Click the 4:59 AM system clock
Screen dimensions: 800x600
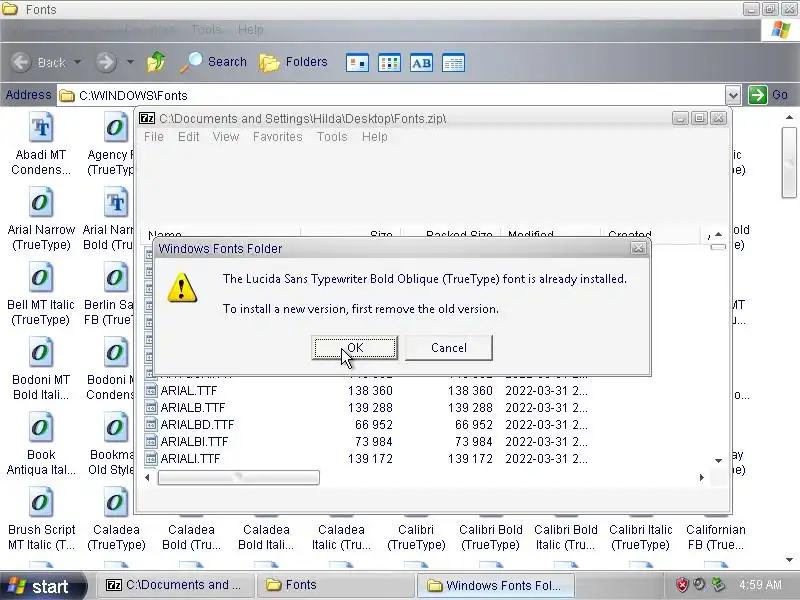pyautogui.click(x=760, y=585)
